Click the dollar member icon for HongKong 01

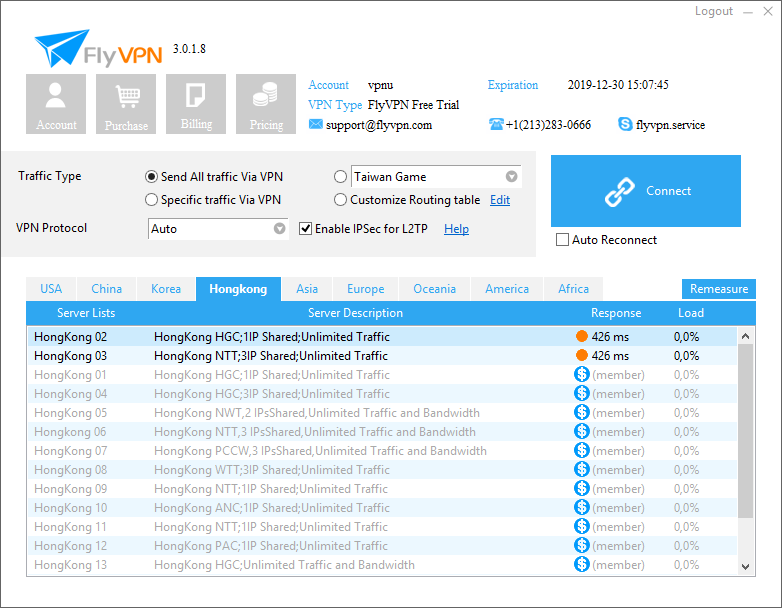point(582,374)
